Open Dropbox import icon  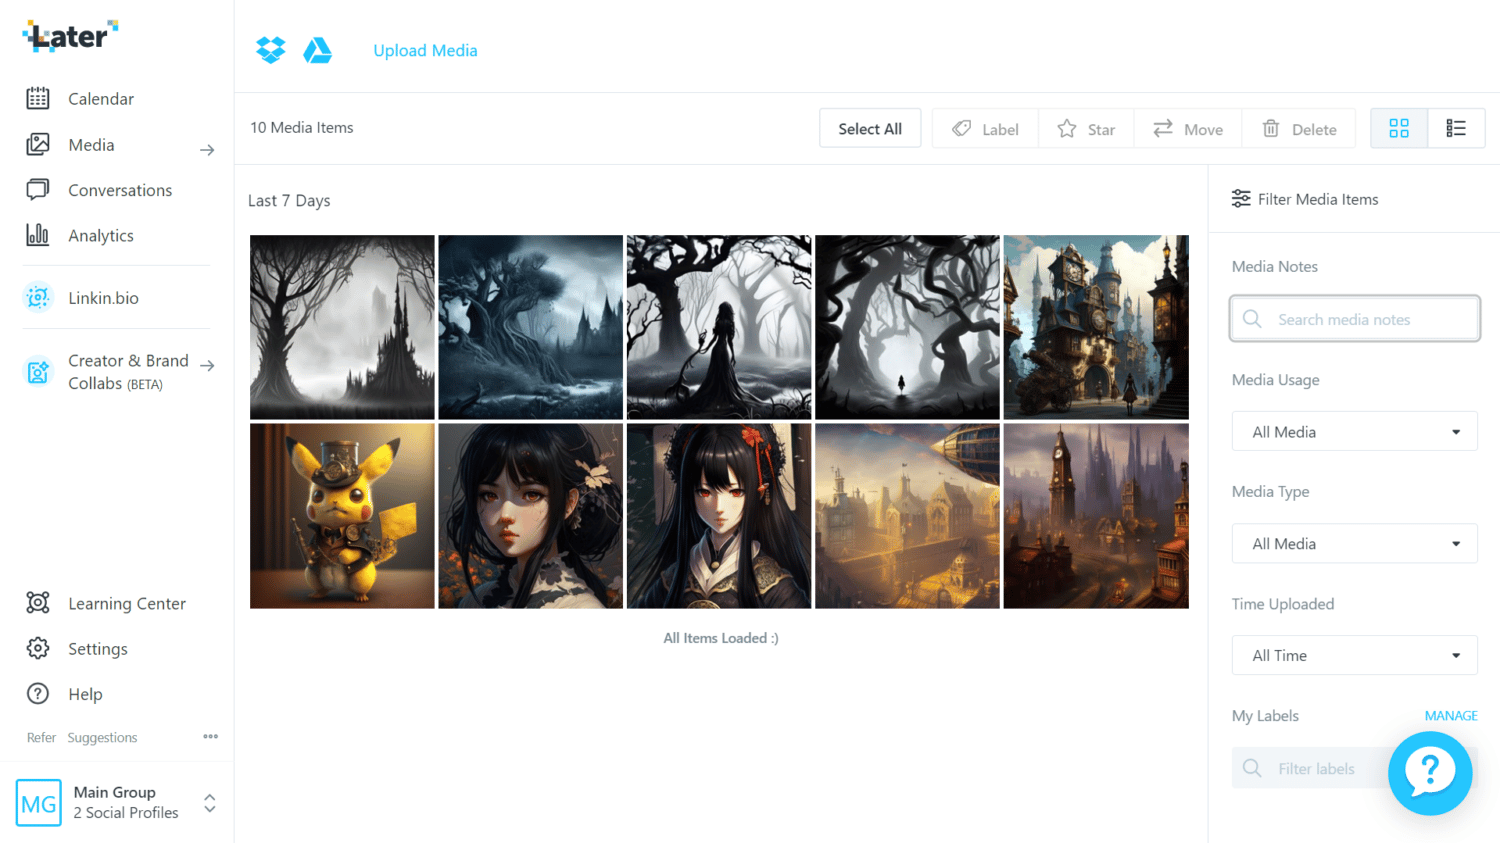271,50
